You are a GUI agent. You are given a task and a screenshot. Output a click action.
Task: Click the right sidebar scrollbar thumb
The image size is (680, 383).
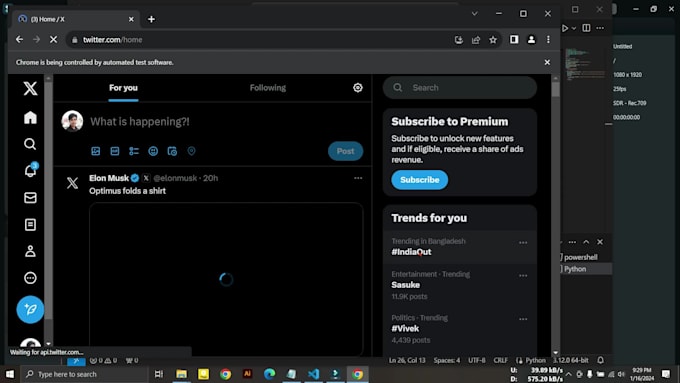coord(556,89)
